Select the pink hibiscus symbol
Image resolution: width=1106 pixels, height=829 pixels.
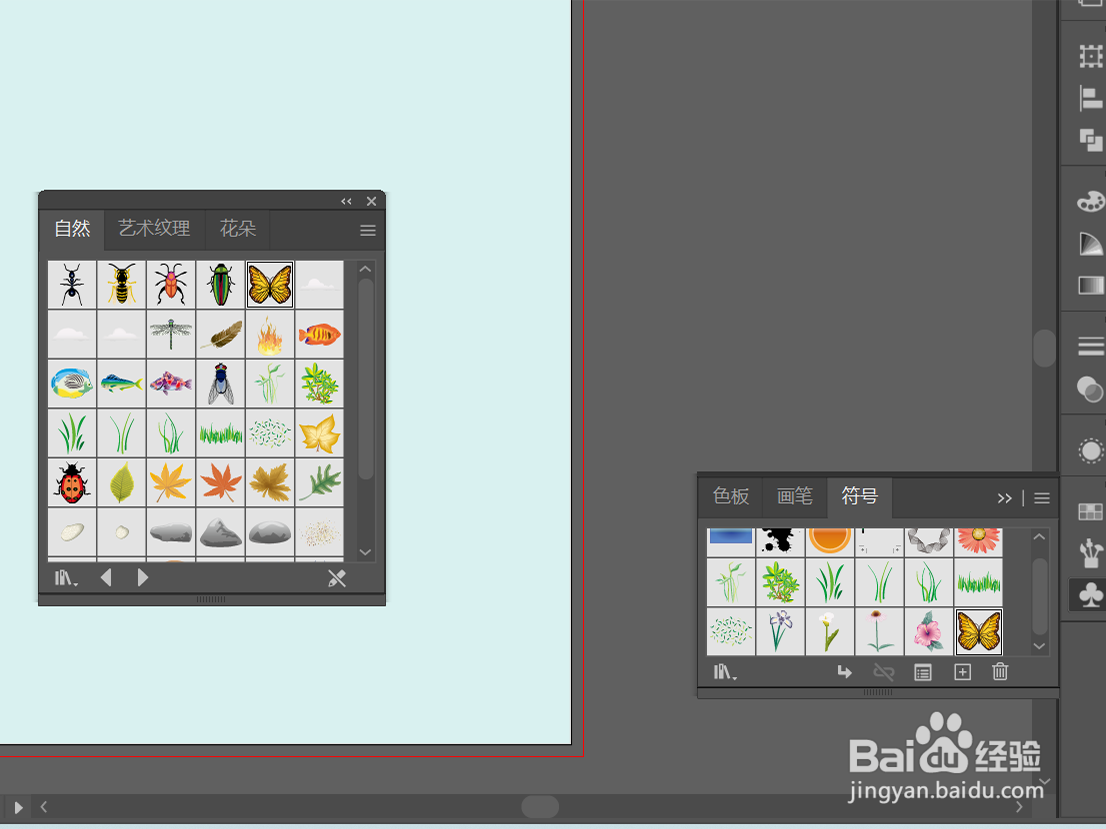928,631
